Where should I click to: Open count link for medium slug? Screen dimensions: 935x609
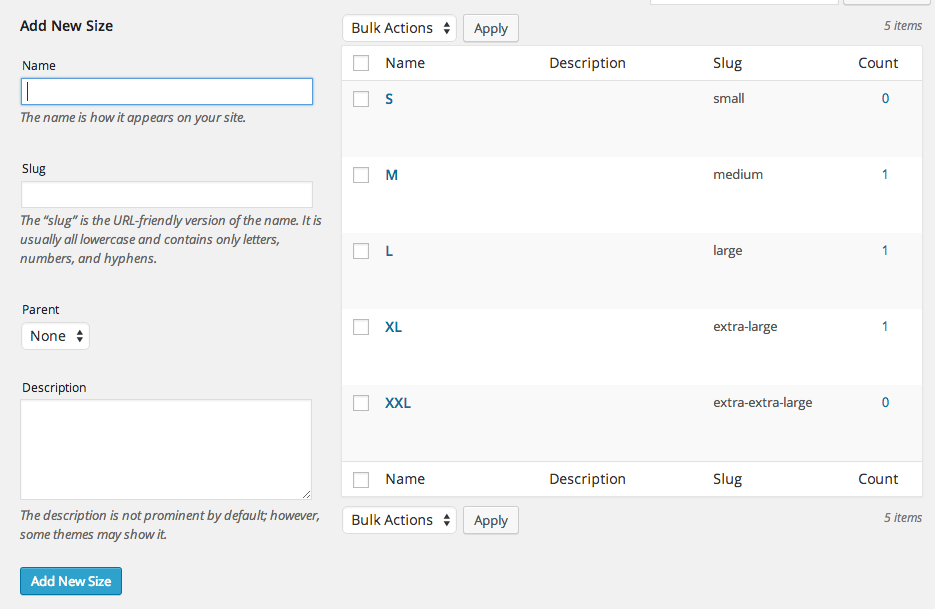tap(885, 174)
